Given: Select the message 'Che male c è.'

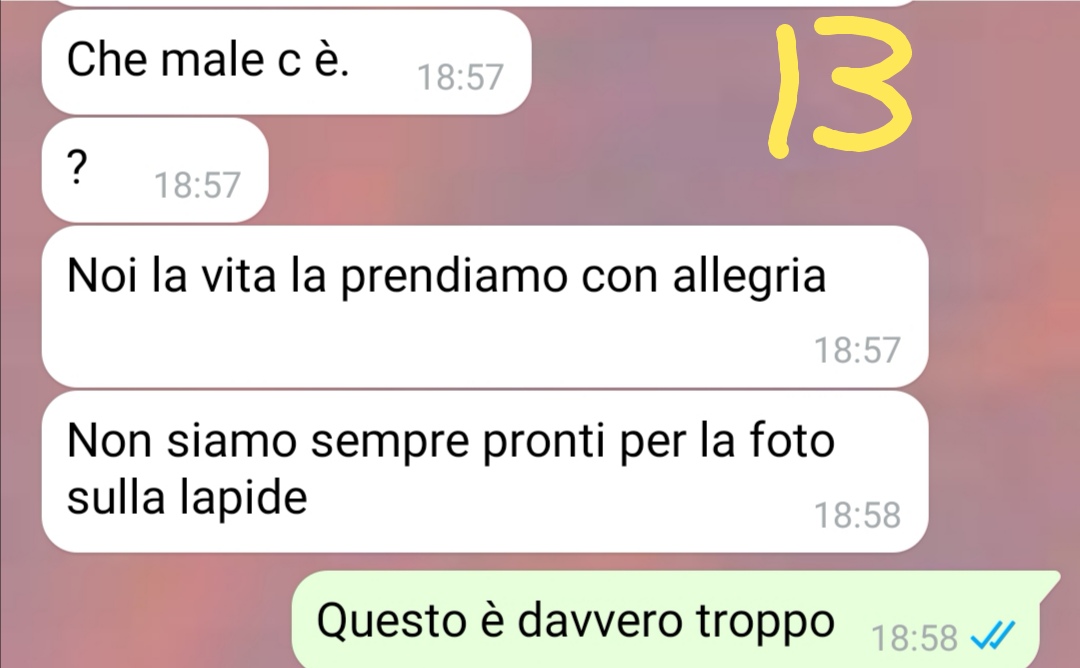Looking at the screenshot, I should pos(286,62).
